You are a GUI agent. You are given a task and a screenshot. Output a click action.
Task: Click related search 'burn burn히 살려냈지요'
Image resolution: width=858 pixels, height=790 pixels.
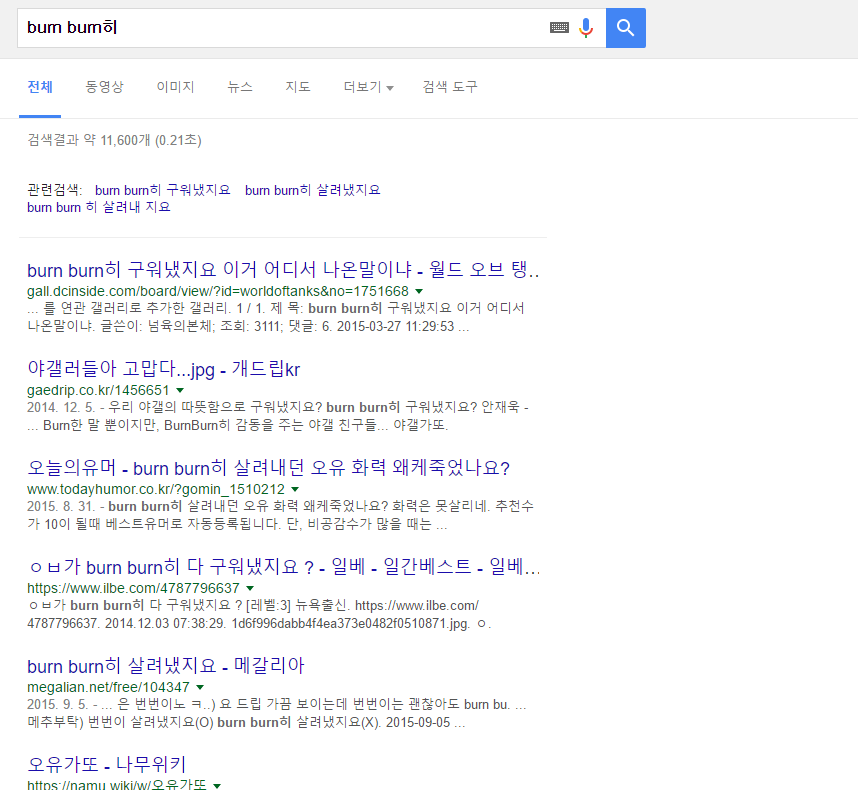click(312, 190)
